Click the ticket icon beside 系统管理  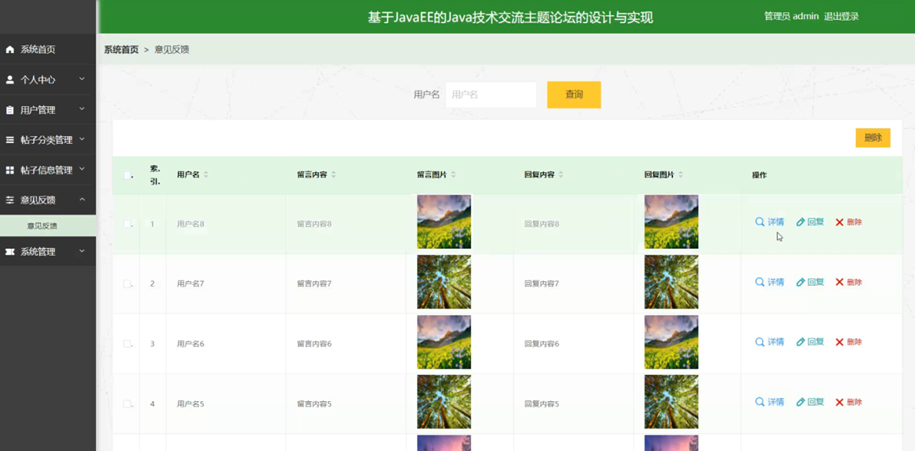[10, 251]
